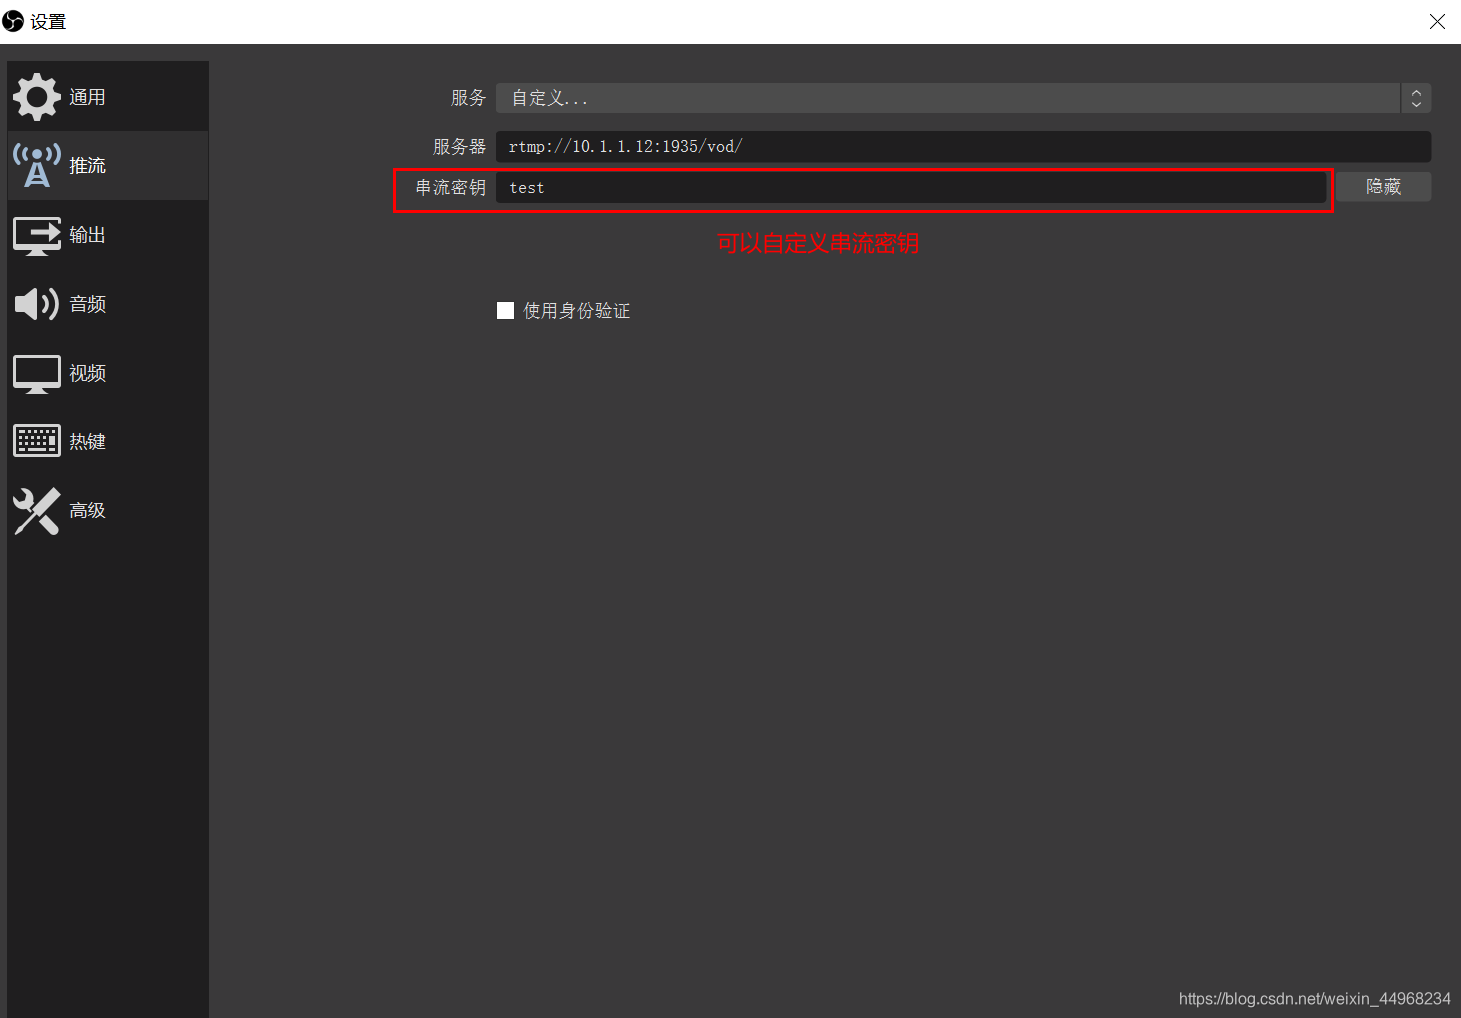Image resolution: width=1461 pixels, height=1018 pixels.
Task: Click the 服务器 label text
Action: (x=459, y=147)
